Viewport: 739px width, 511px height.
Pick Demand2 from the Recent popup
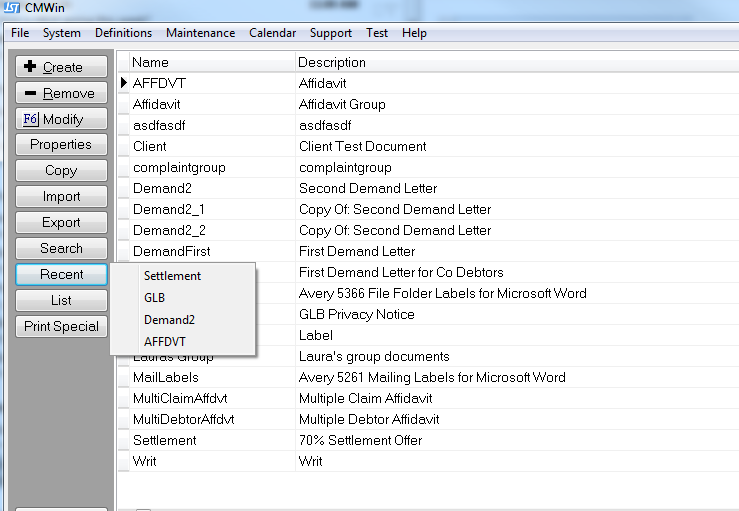pyautogui.click(x=168, y=320)
